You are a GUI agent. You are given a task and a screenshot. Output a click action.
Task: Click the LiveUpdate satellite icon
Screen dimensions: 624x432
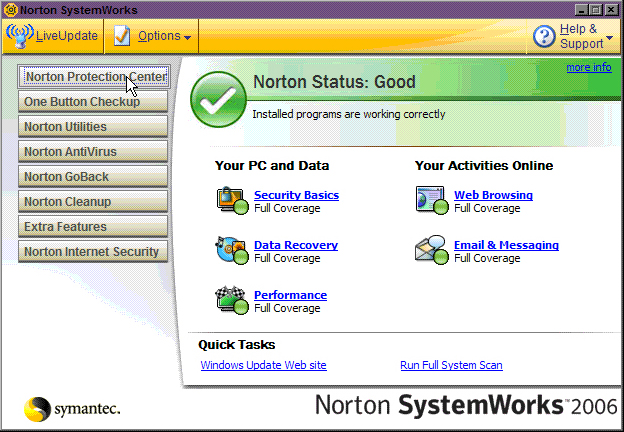(x=20, y=36)
